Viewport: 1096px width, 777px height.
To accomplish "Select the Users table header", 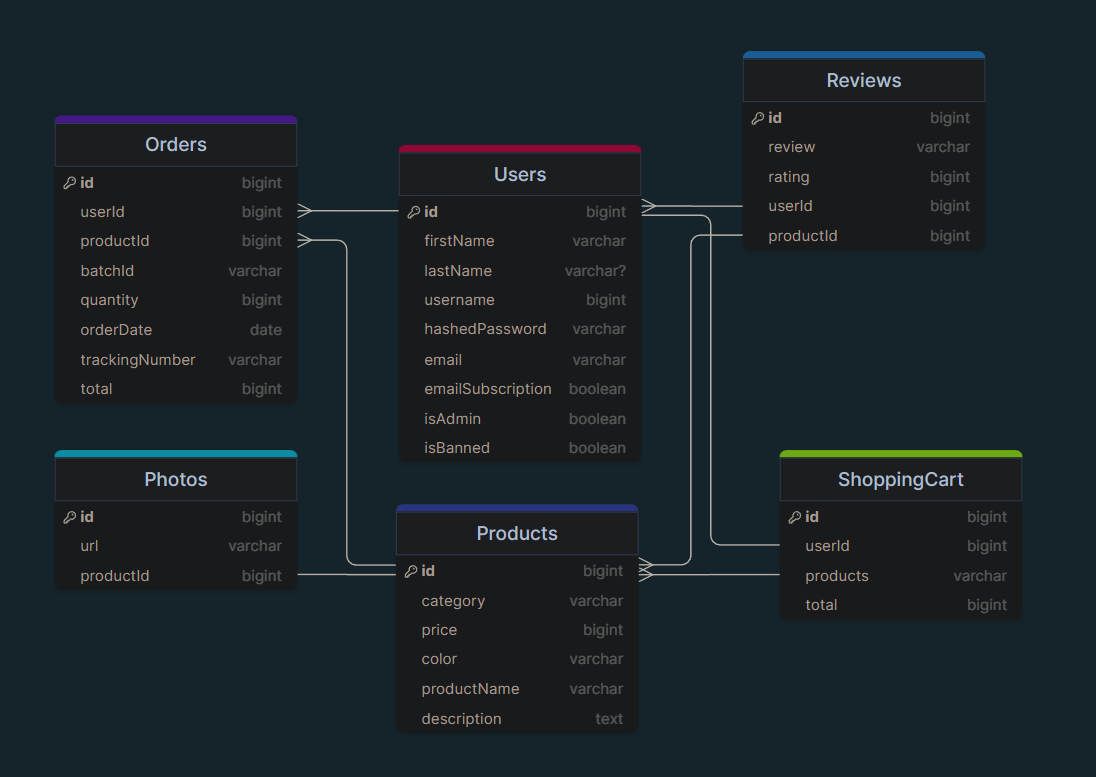I will click(x=520, y=174).
